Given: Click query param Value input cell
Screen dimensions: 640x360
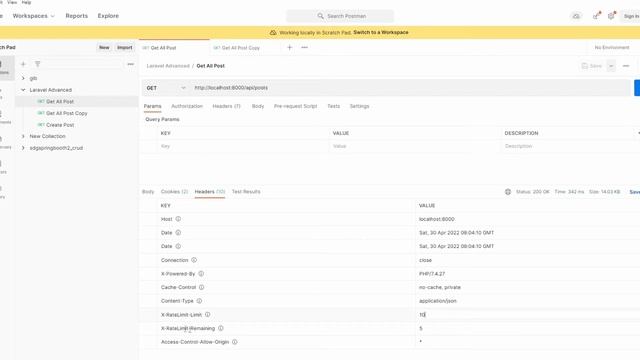Looking at the screenshot, I should pos(415,146).
